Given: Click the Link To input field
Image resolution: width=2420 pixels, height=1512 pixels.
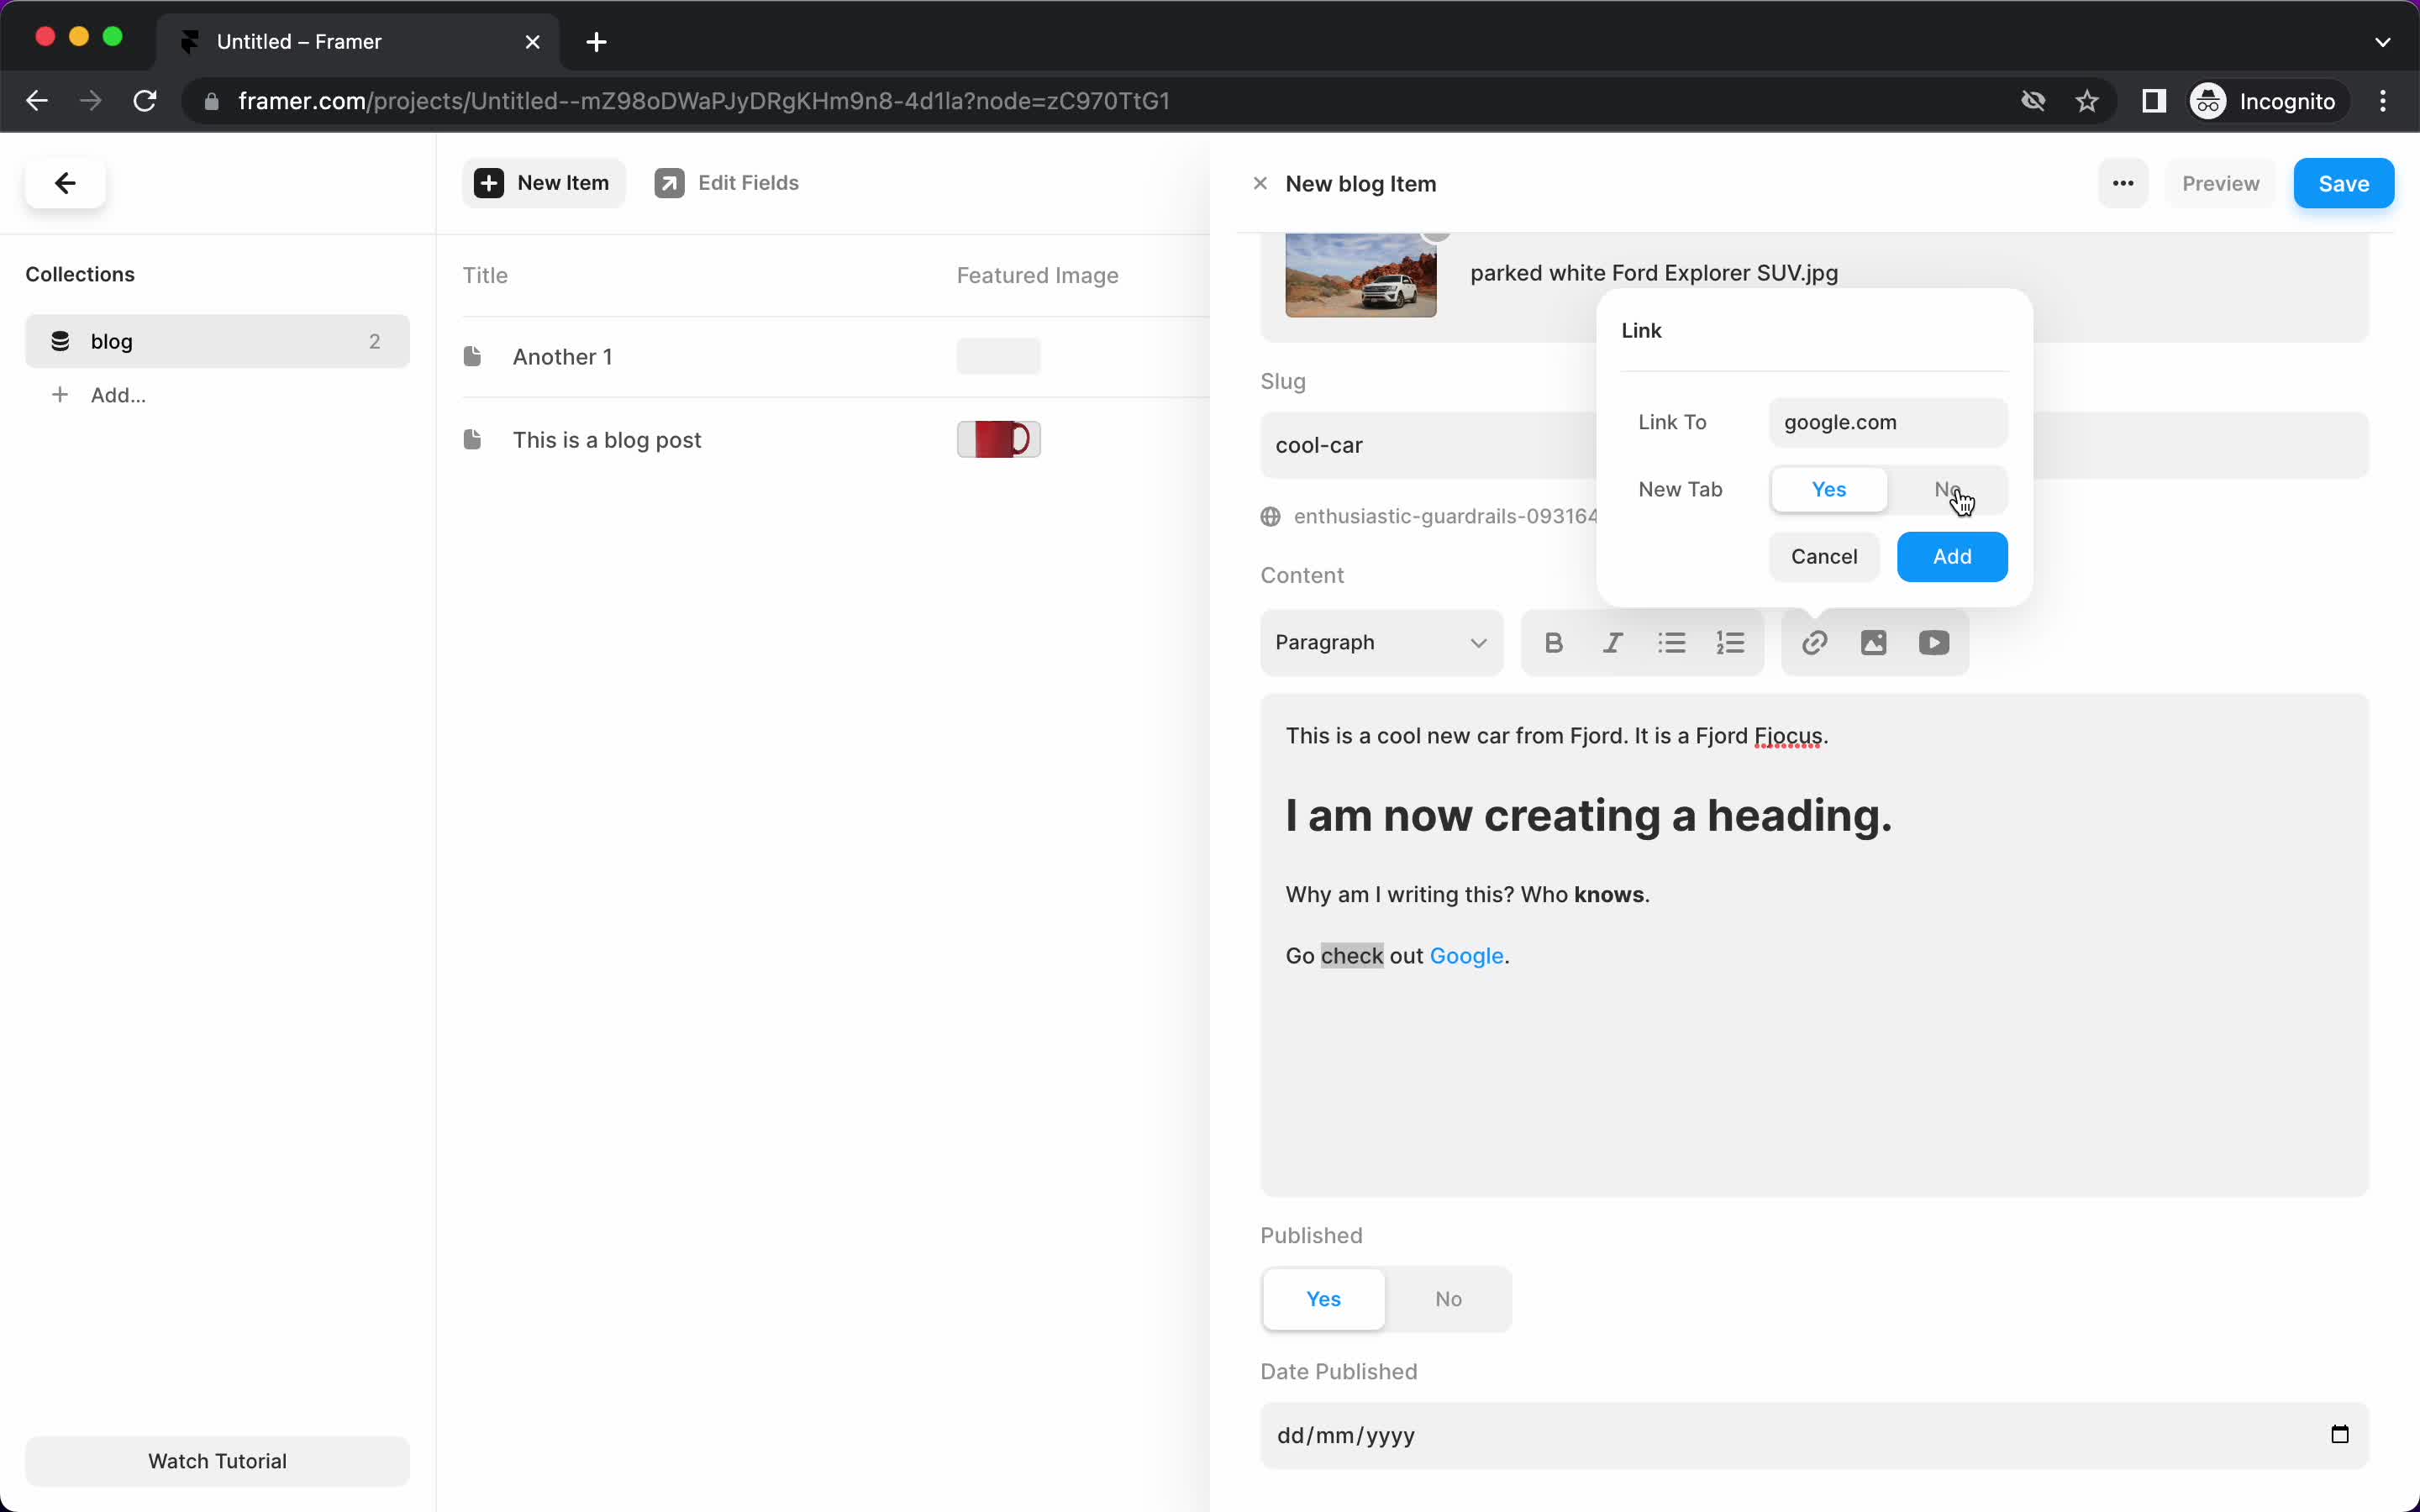Looking at the screenshot, I should [x=1888, y=422].
